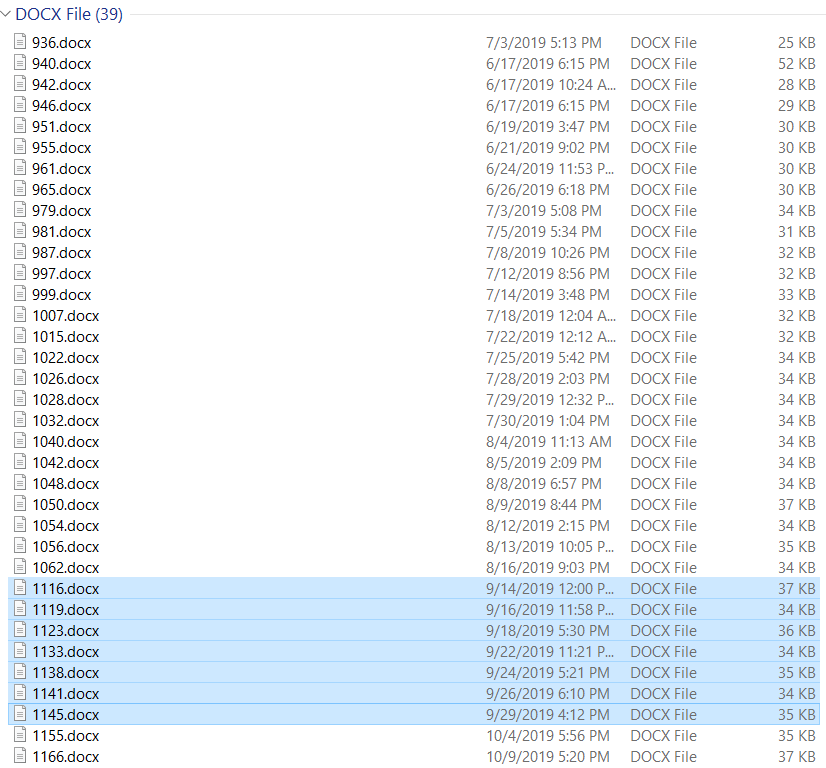This screenshot has height=768, width=826.
Task: Select the icon for 1050.docx
Action: pos(20,504)
